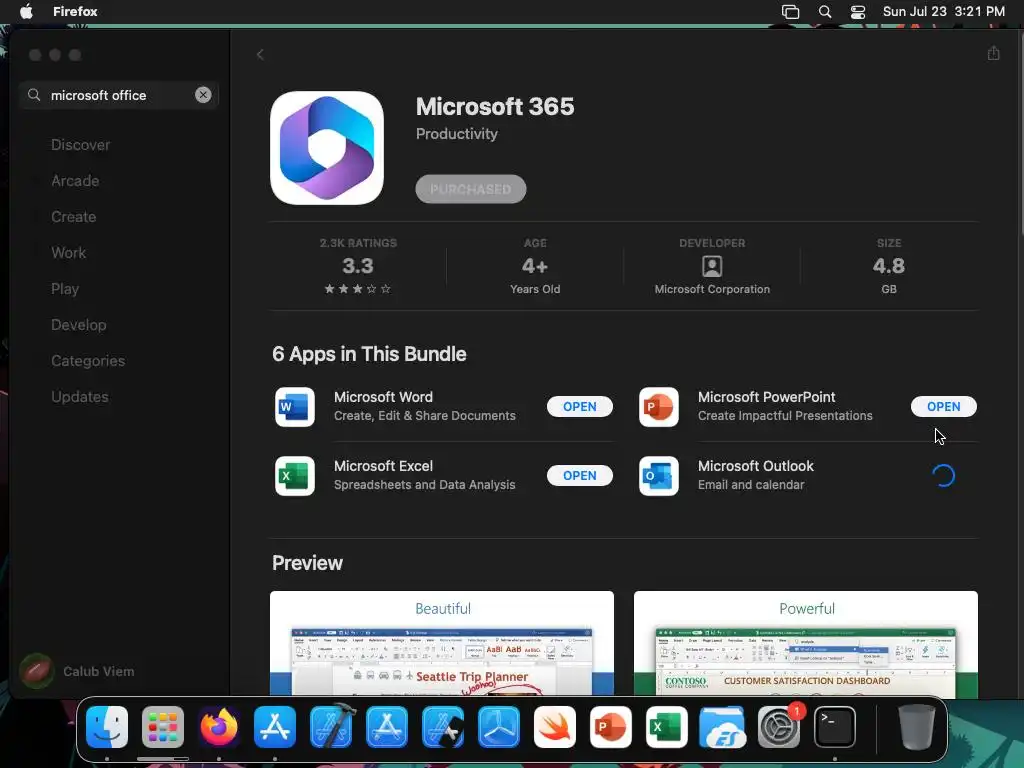Screen dimensions: 1024x768
Task: Click the Microsoft Outlook title text
Action: tap(756, 466)
